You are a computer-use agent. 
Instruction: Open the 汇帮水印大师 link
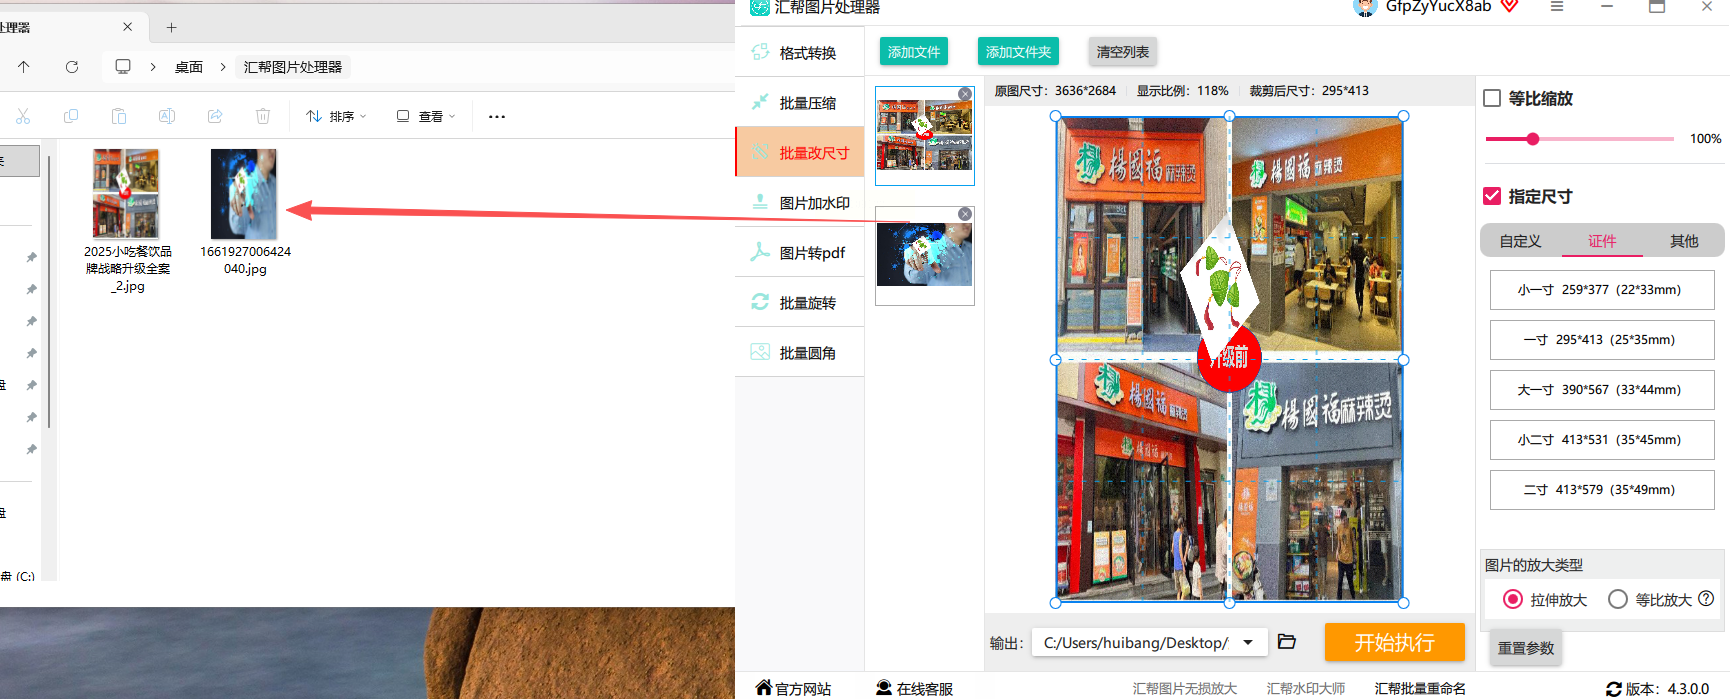click(1306, 688)
